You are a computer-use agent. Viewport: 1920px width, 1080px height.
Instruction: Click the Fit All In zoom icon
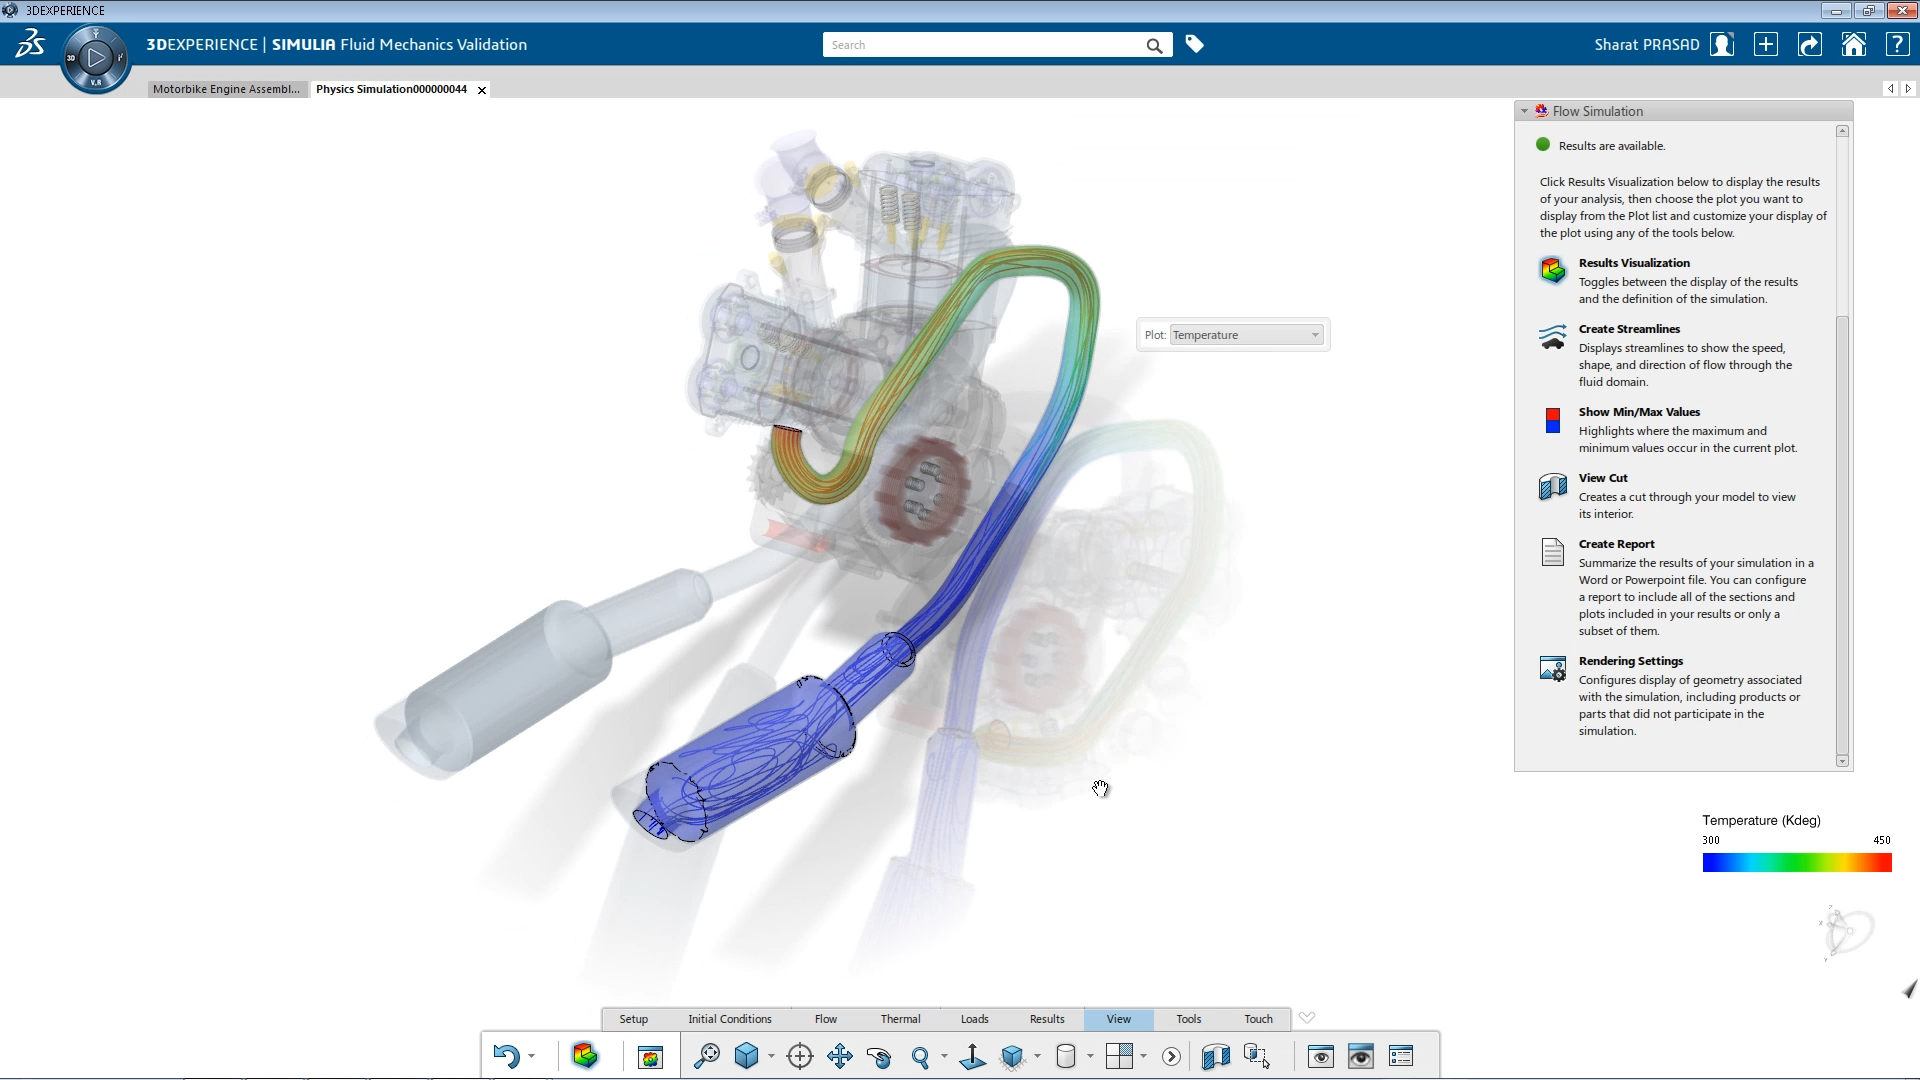pyautogui.click(x=707, y=1056)
